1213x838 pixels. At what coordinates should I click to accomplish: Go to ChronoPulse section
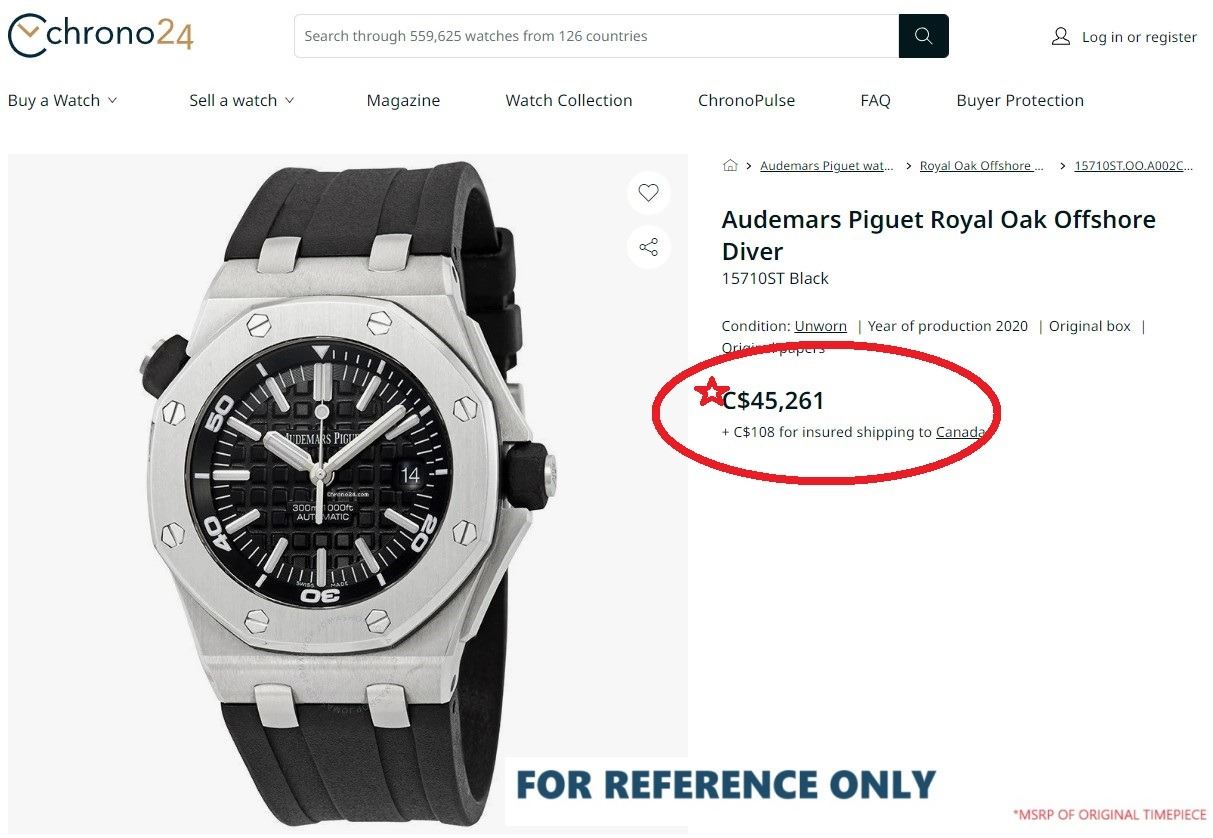[746, 100]
